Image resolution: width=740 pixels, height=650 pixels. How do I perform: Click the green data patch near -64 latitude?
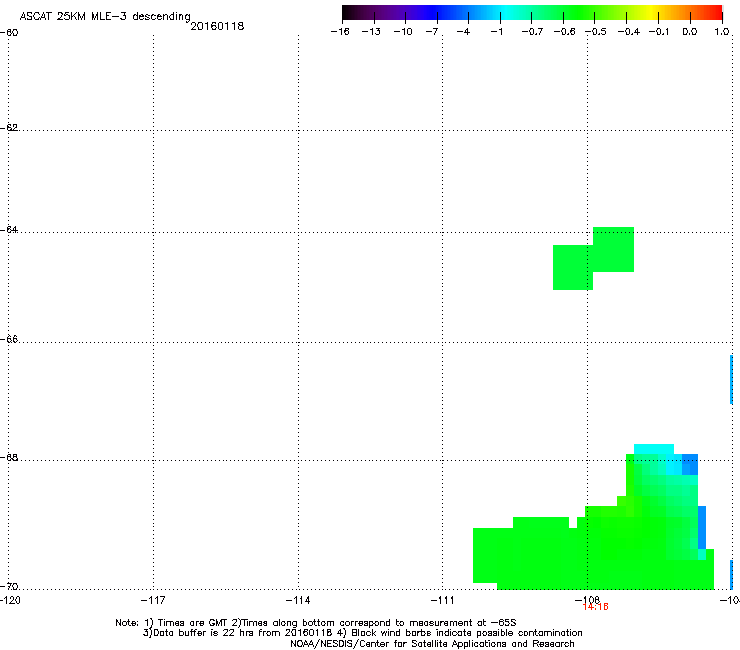pyautogui.click(x=593, y=258)
